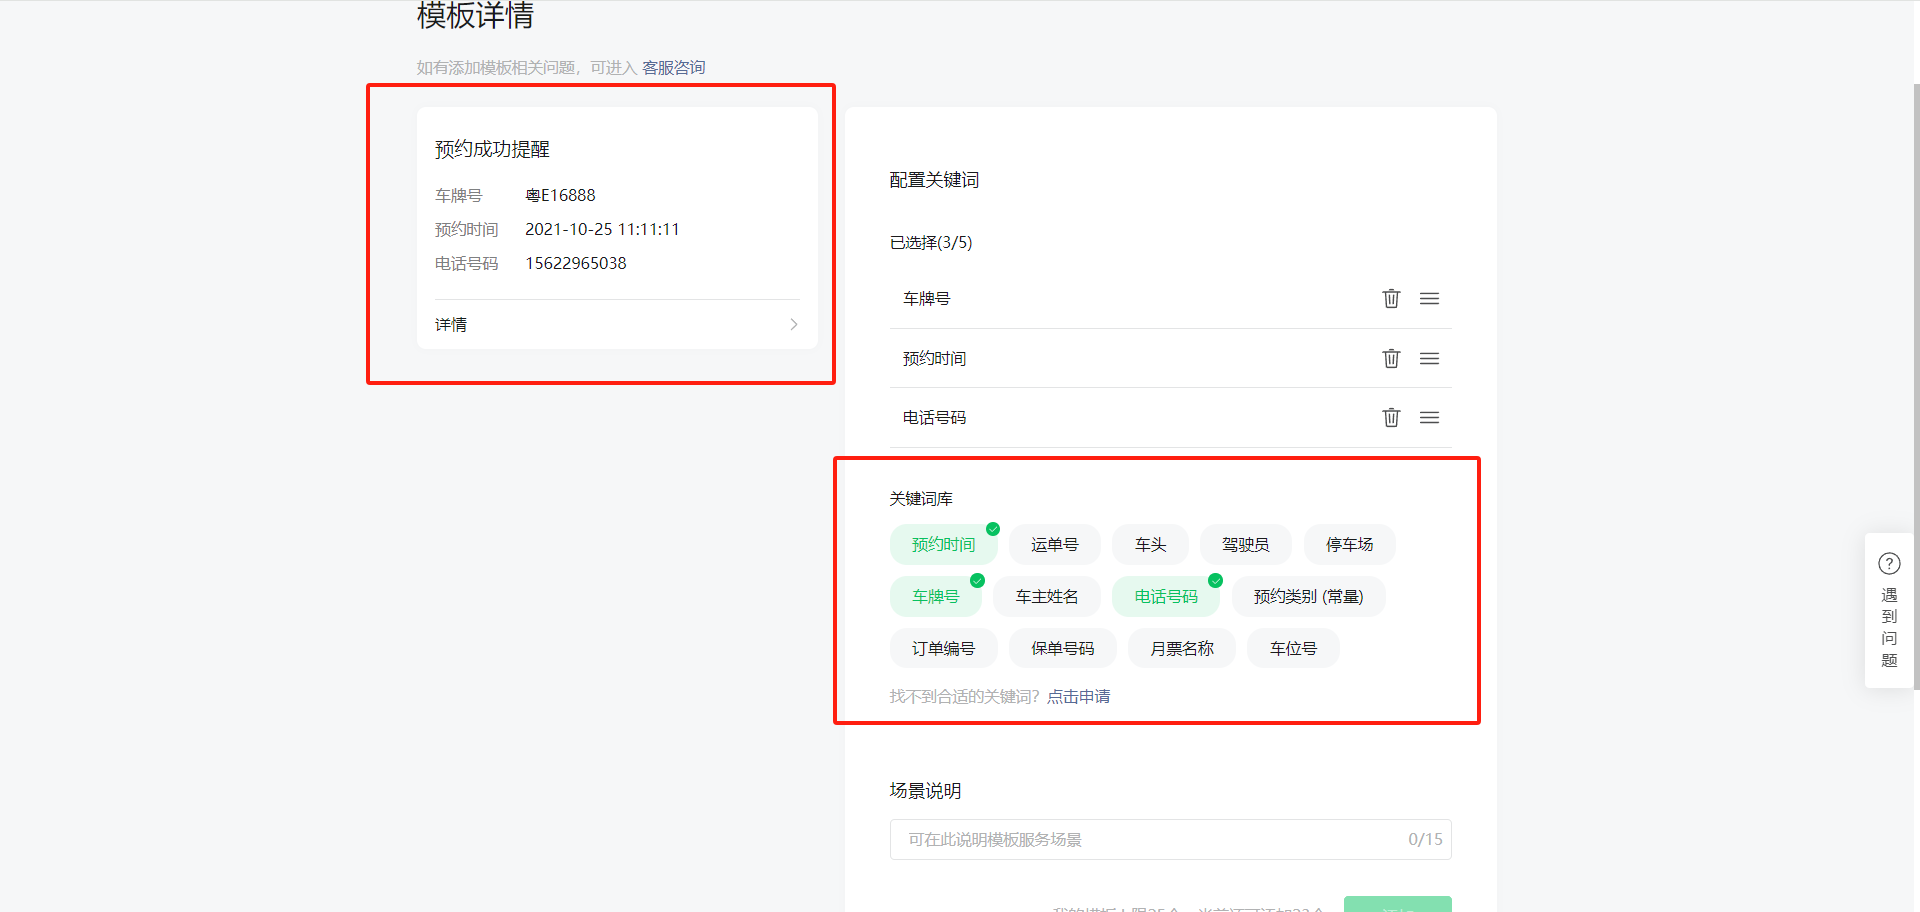Image resolution: width=1920 pixels, height=912 pixels.
Task: Select the 停车场 keyword tag
Action: 1350,545
